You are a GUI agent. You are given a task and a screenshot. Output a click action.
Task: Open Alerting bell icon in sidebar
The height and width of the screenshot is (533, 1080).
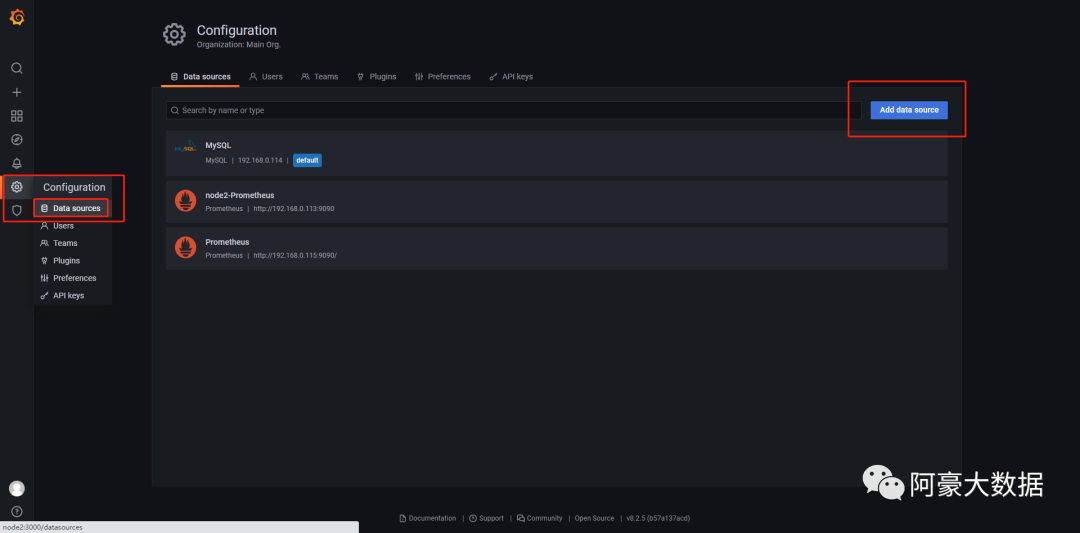17,163
